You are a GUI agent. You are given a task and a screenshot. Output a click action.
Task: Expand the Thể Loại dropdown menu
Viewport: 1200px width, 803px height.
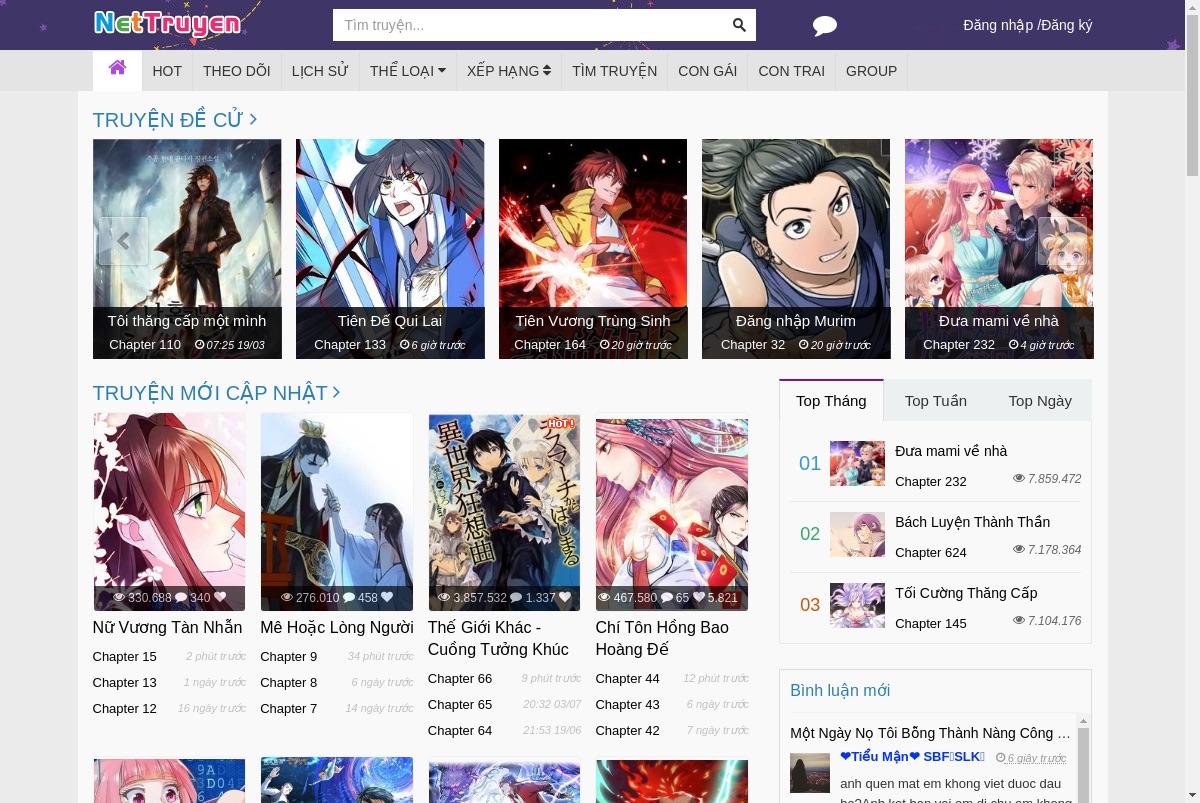[408, 71]
